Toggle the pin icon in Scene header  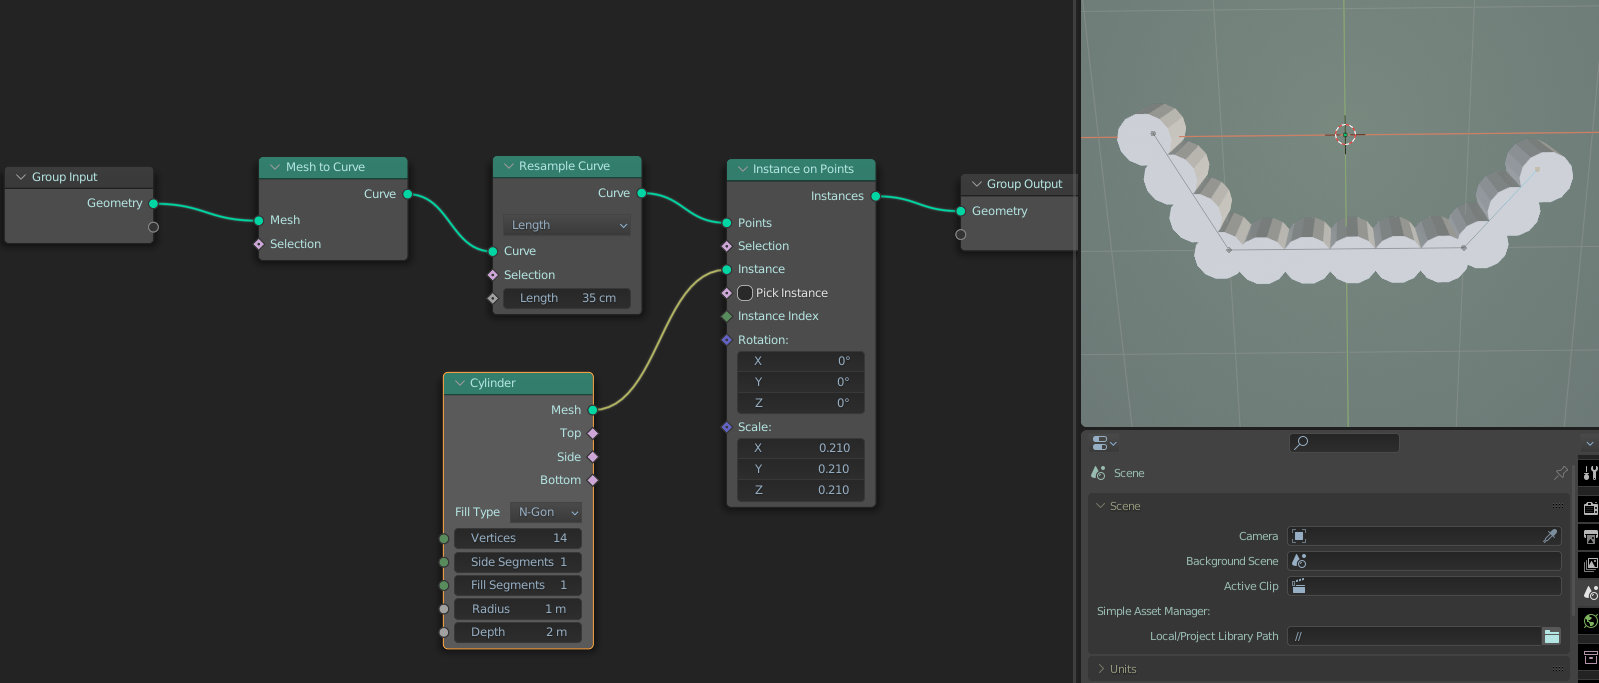(x=1560, y=473)
